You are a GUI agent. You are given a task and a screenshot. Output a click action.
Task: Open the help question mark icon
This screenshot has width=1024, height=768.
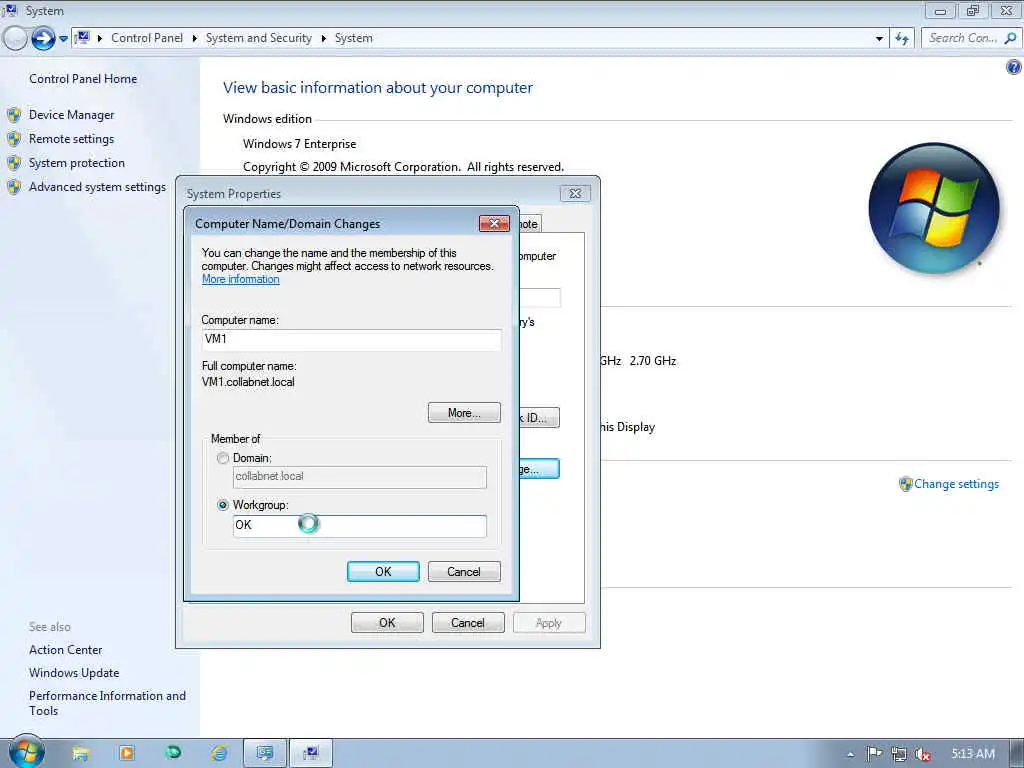click(x=1013, y=67)
